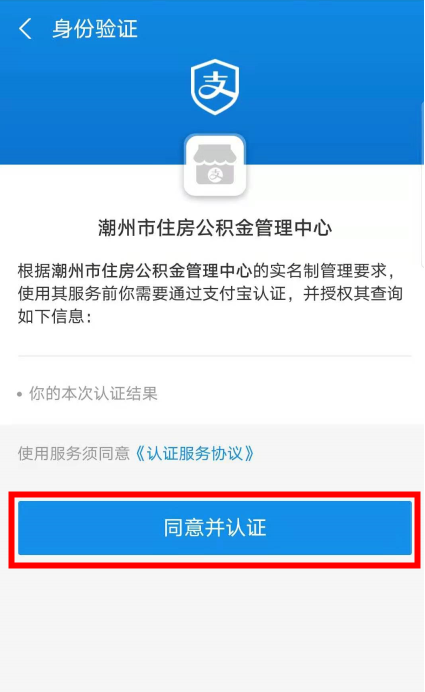Click the 身份验证 page title
425x692 pixels.
95,29
